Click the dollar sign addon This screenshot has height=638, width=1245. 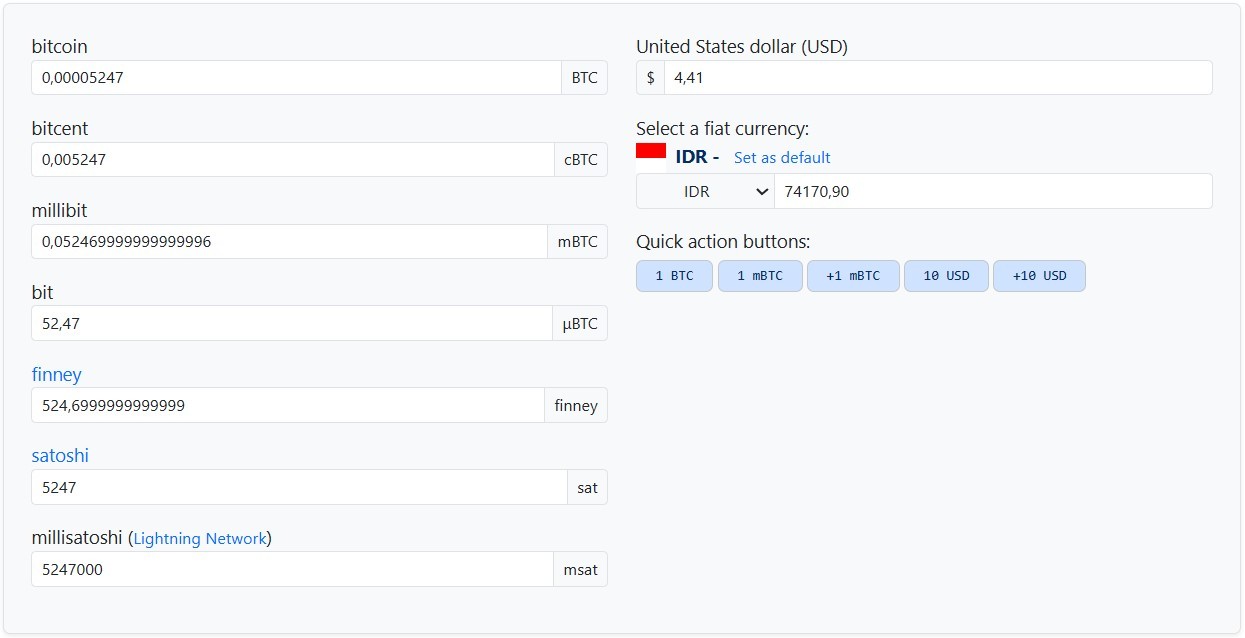click(651, 77)
